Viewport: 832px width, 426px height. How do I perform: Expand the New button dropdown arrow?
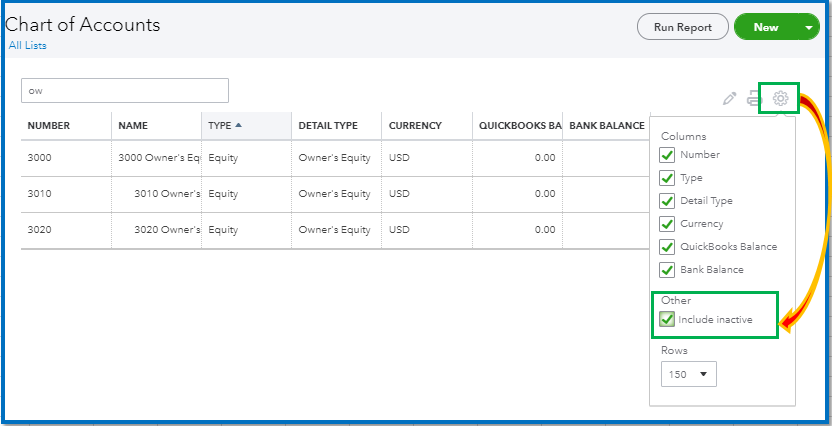[x=809, y=28]
